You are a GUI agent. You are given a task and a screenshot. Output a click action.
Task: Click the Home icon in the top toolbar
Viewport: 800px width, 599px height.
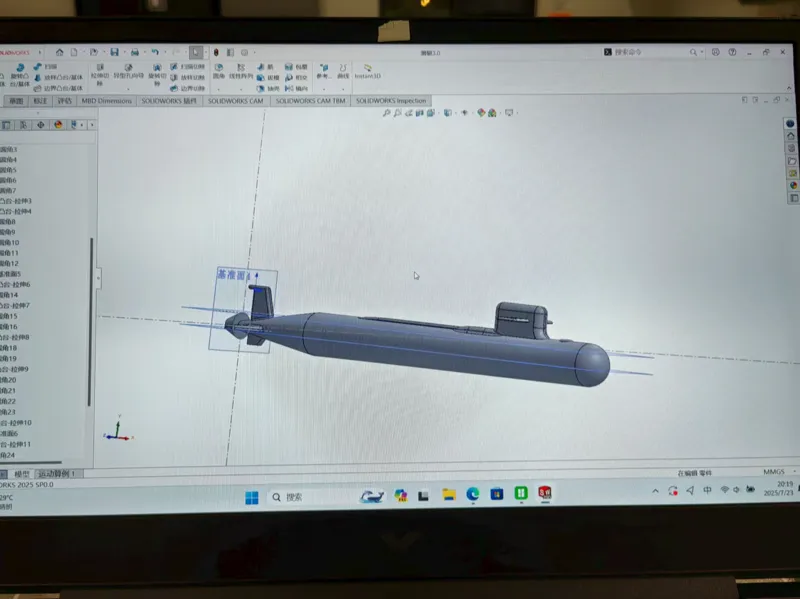click(x=60, y=52)
